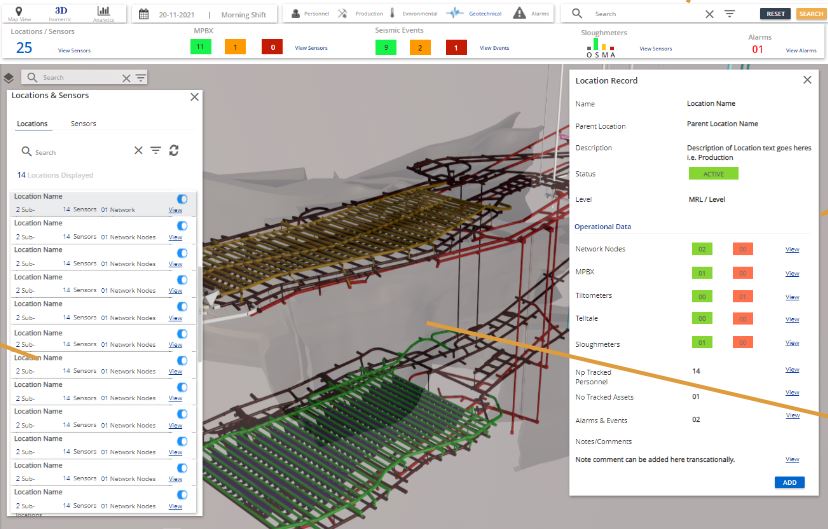The image size is (828, 529).
Task: Click the green Seismic Events badge 9
Action: pos(386,48)
